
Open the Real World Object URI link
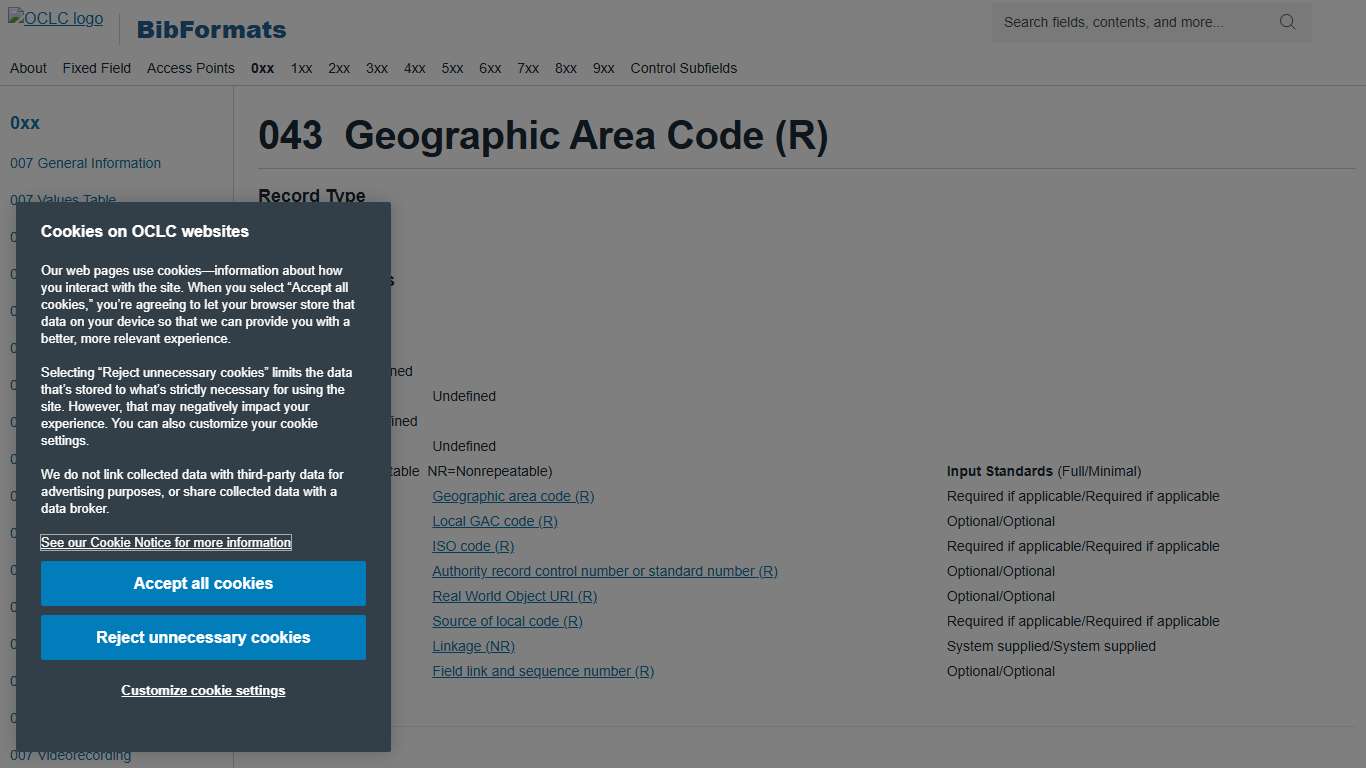click(x=514, y=596)
